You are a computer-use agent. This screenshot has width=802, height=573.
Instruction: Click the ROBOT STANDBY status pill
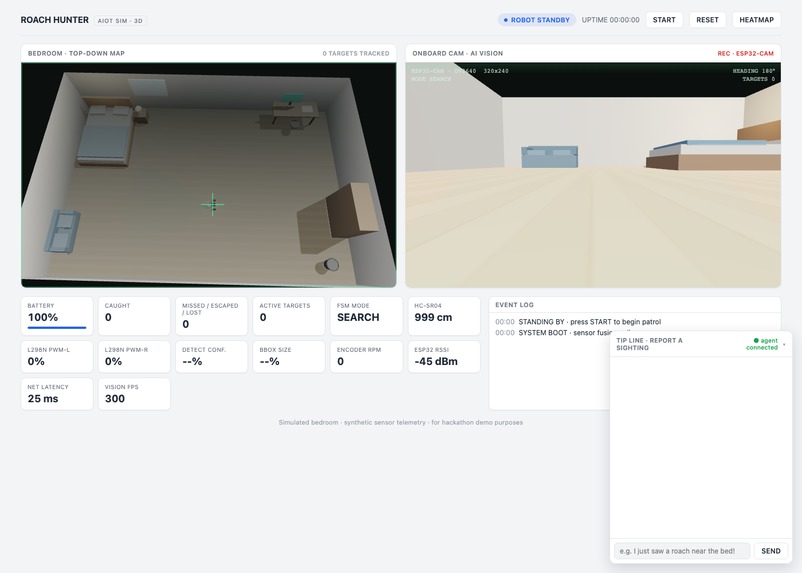(537, 20)
